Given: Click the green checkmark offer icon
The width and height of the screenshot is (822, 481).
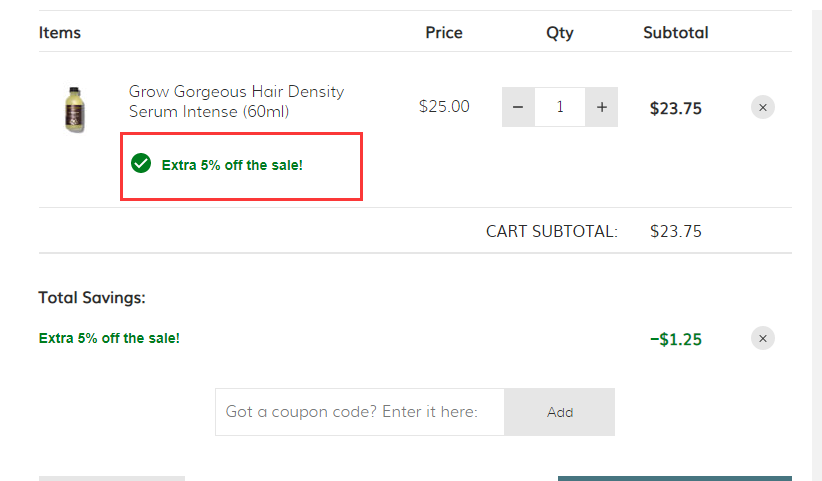Looking at the screenshot, I should pyautogui.click(x=141, y=163).
